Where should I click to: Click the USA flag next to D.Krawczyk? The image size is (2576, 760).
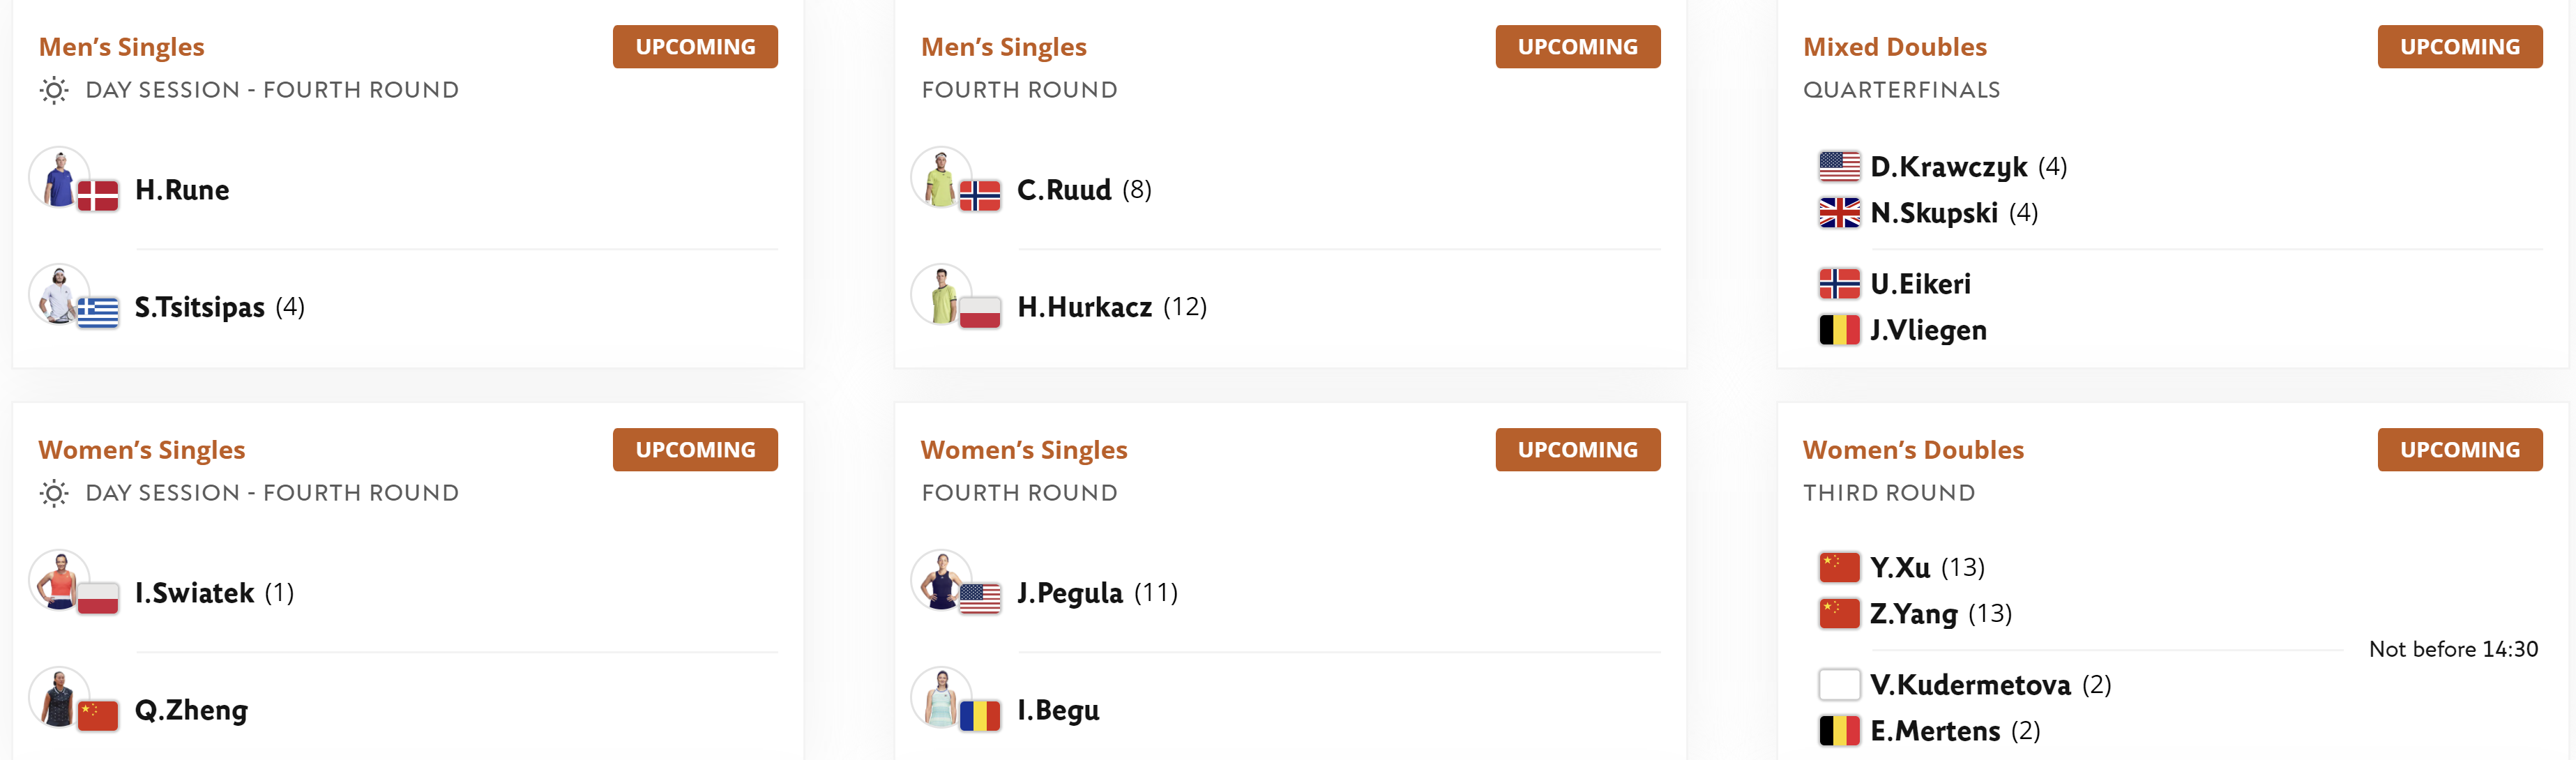coord(1839,166)
